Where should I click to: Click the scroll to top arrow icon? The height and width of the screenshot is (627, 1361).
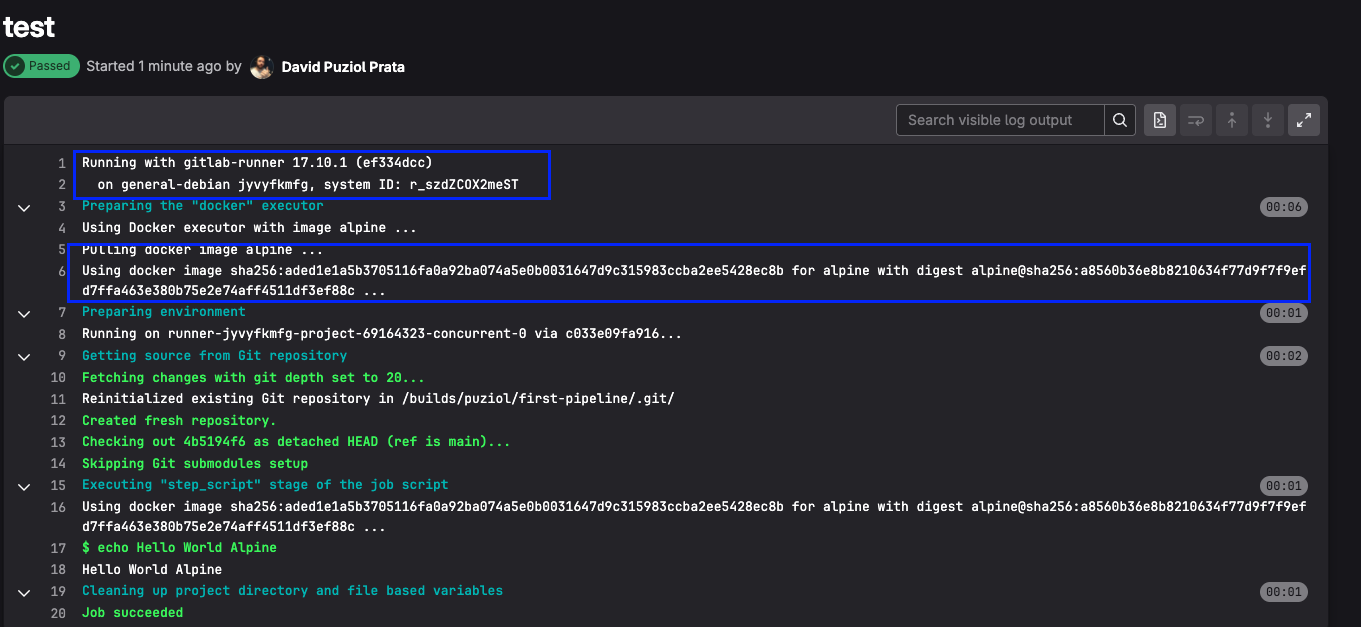1232,120
